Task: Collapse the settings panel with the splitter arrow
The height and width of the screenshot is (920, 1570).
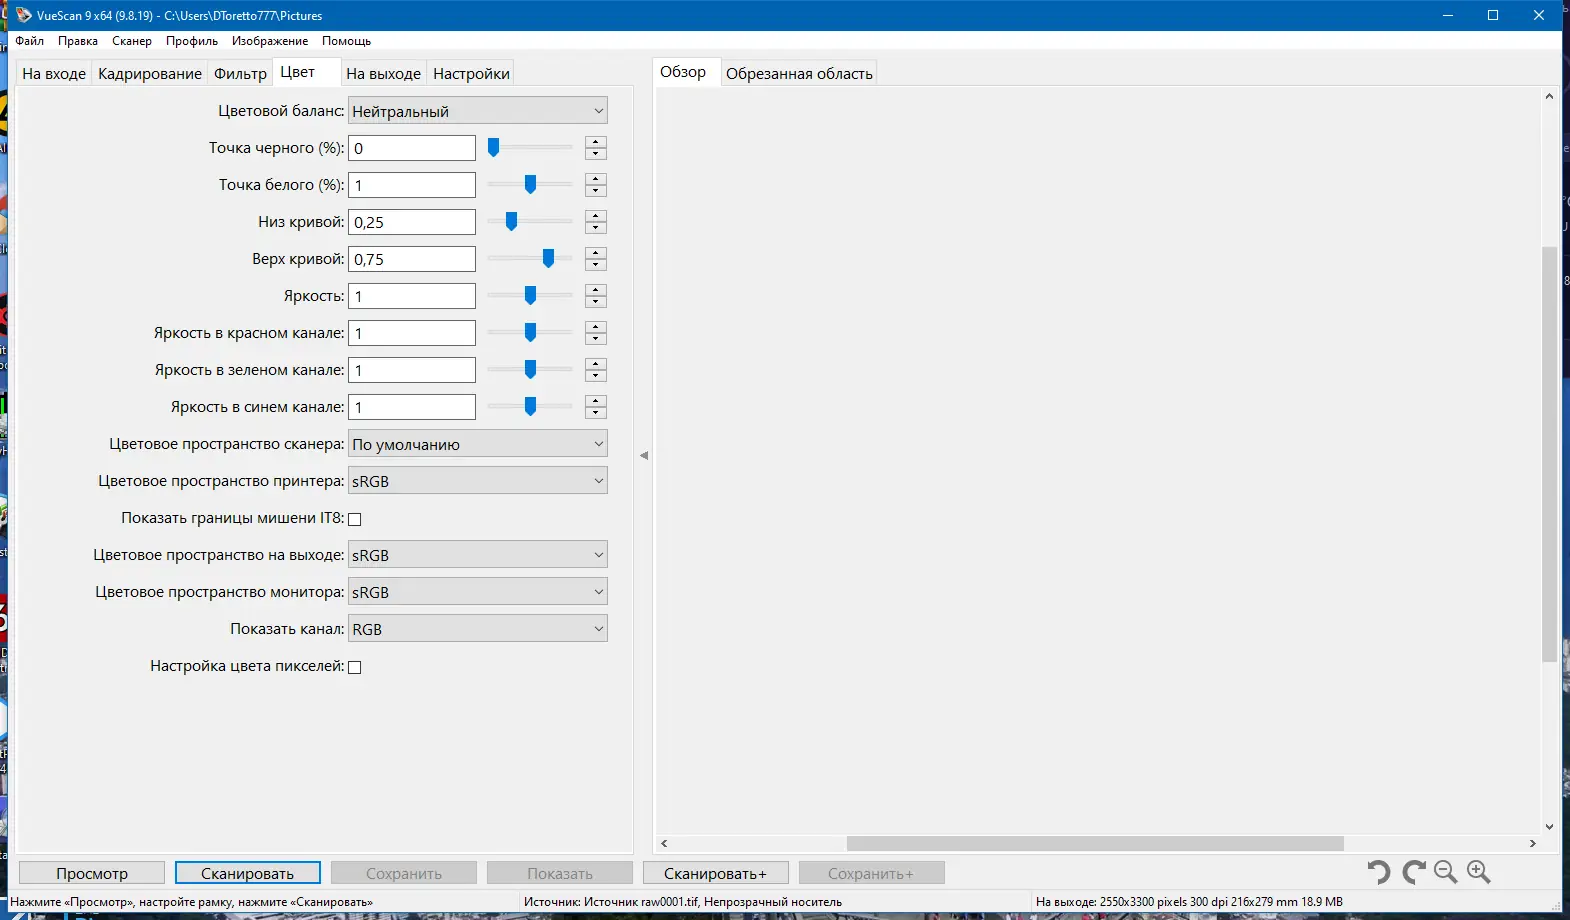Action: 644,455
